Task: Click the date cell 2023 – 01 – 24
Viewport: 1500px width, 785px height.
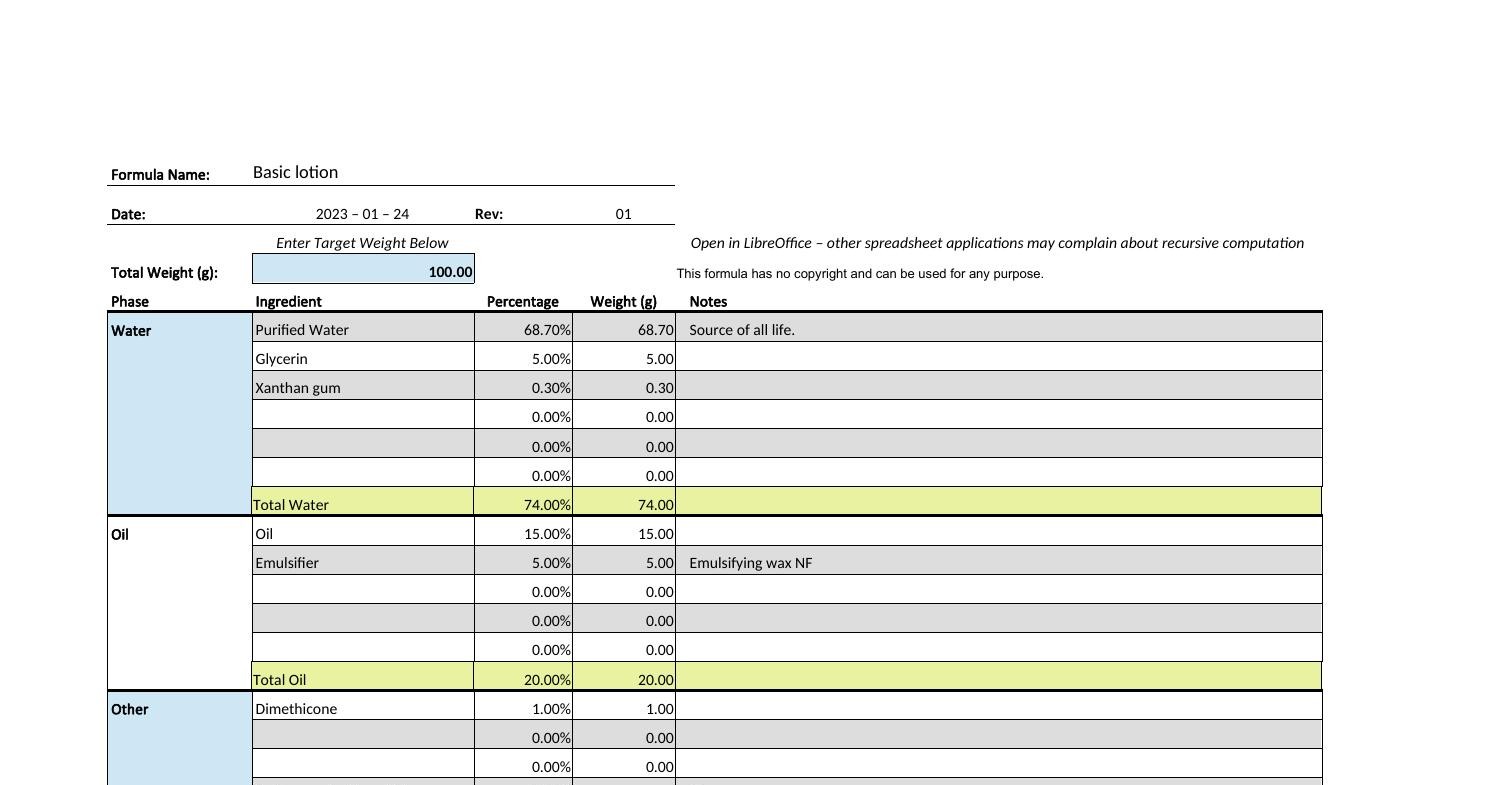Action: [x=362, y=214]
